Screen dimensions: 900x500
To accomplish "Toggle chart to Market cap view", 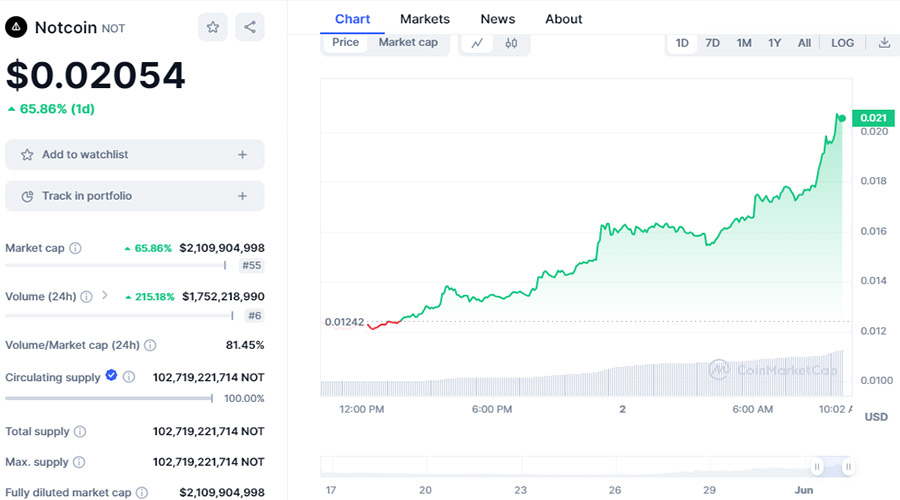I will click(408, 43).
